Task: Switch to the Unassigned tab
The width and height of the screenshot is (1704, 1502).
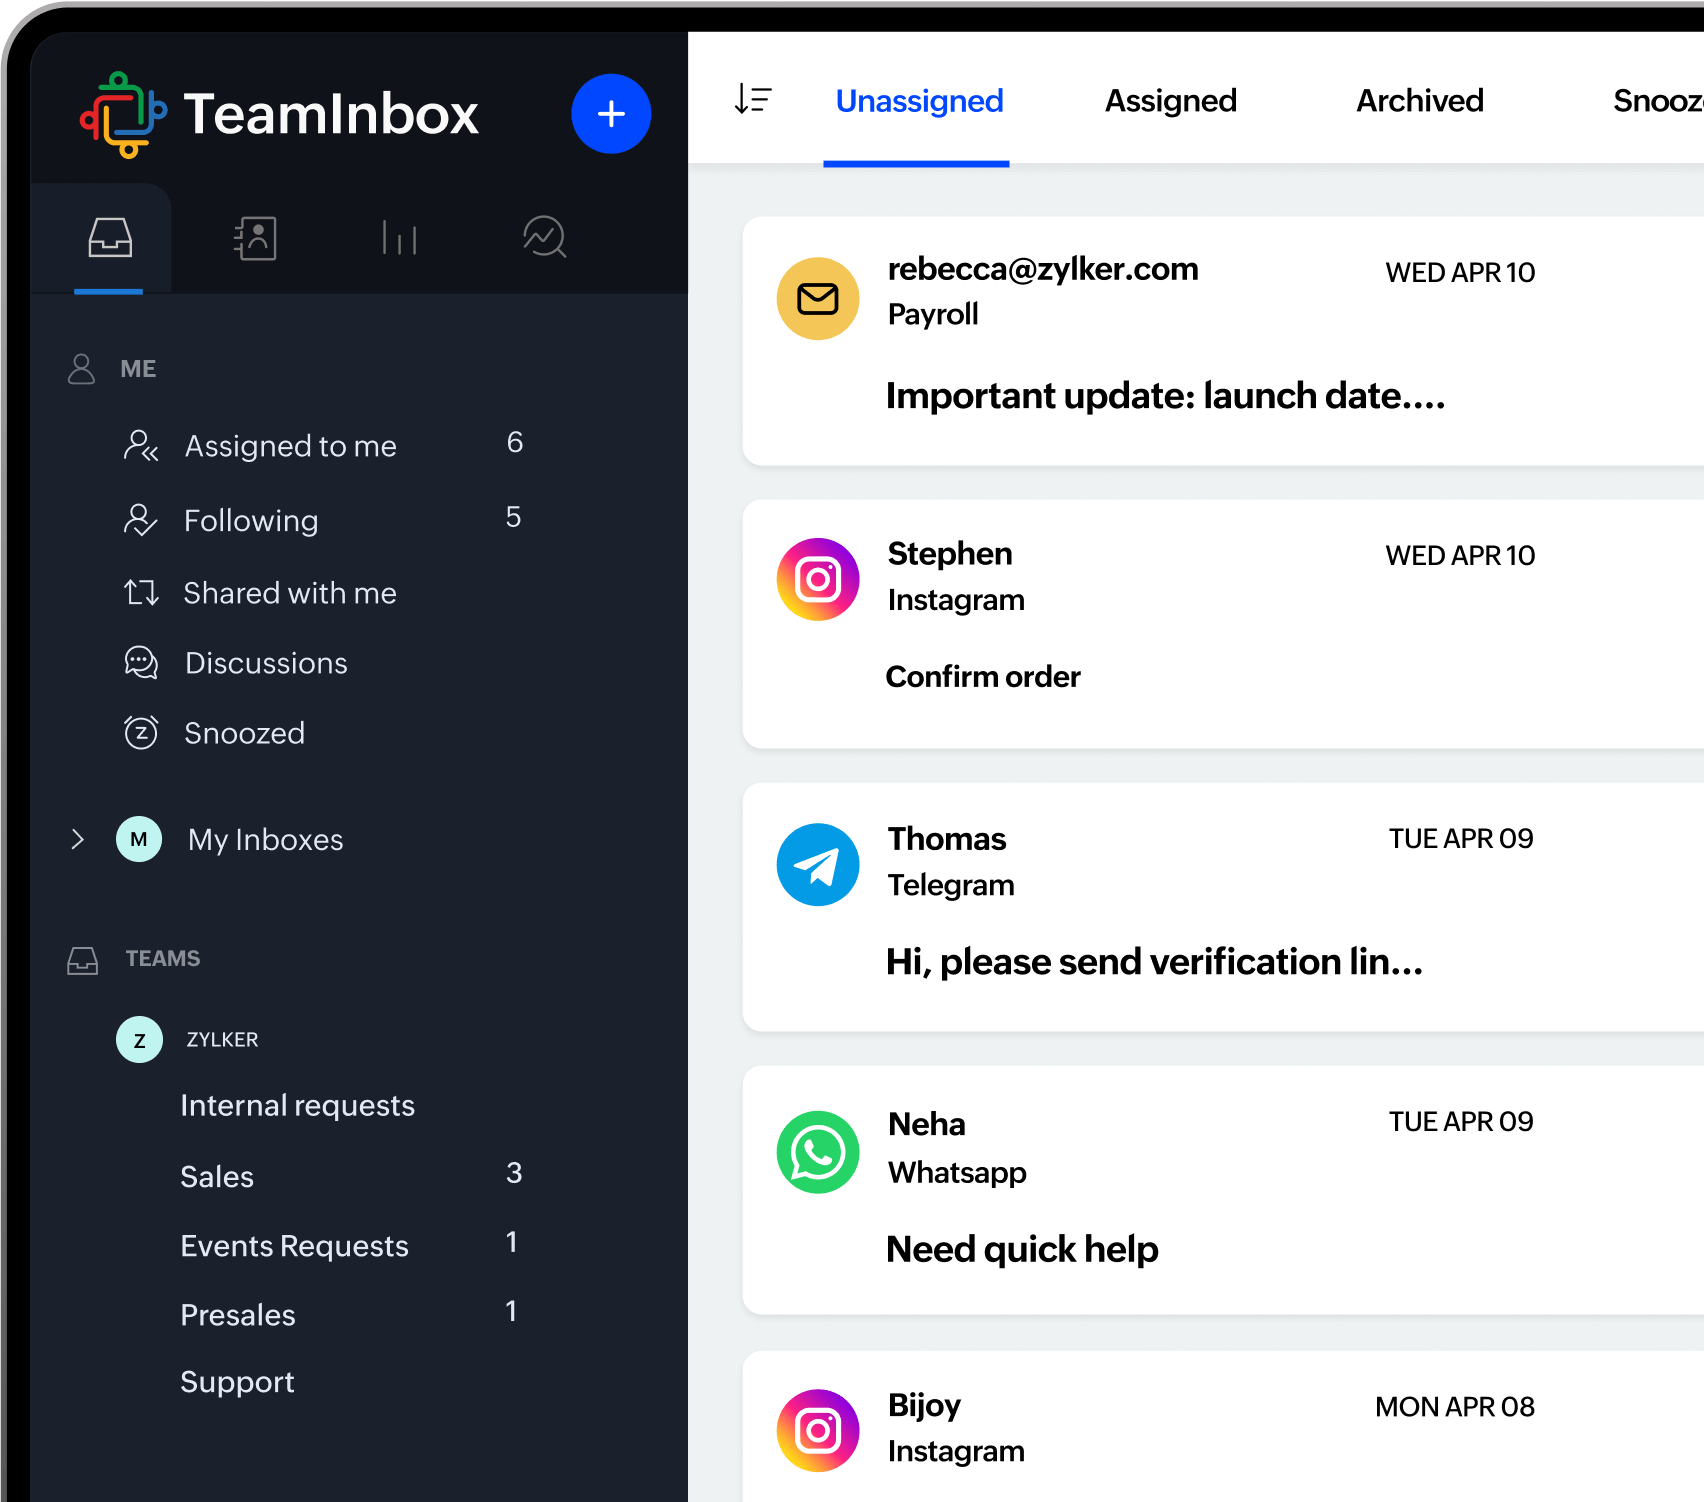Action: click(x=919, y=101)
